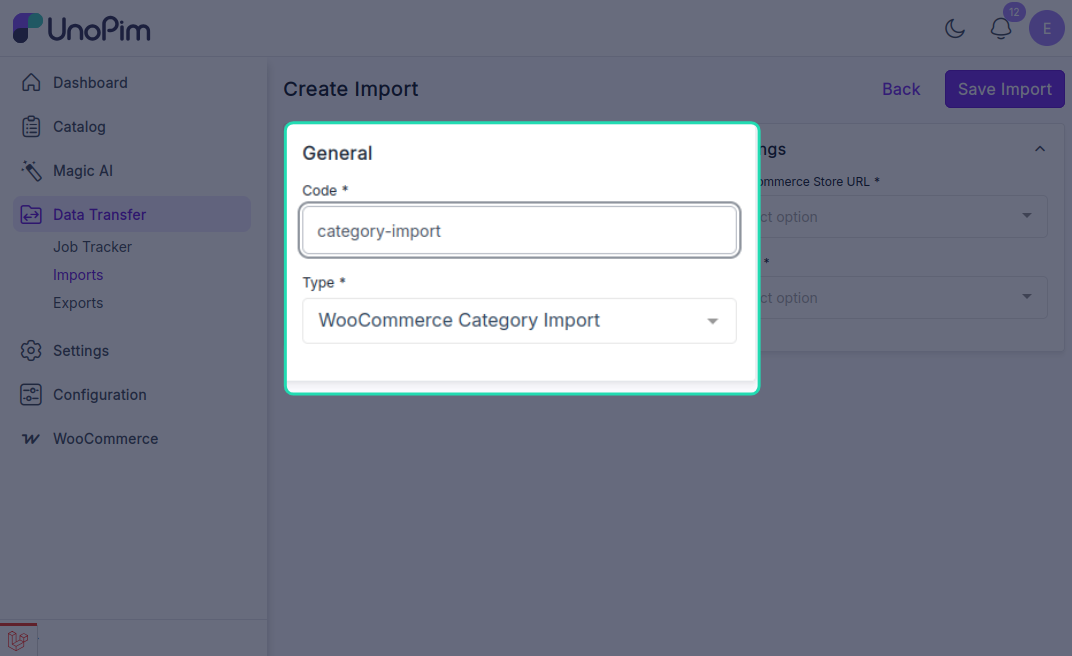The image size is (1072, 656).
Task: Open the Laravel debugbar icon
Action: [x=18, y=640]
